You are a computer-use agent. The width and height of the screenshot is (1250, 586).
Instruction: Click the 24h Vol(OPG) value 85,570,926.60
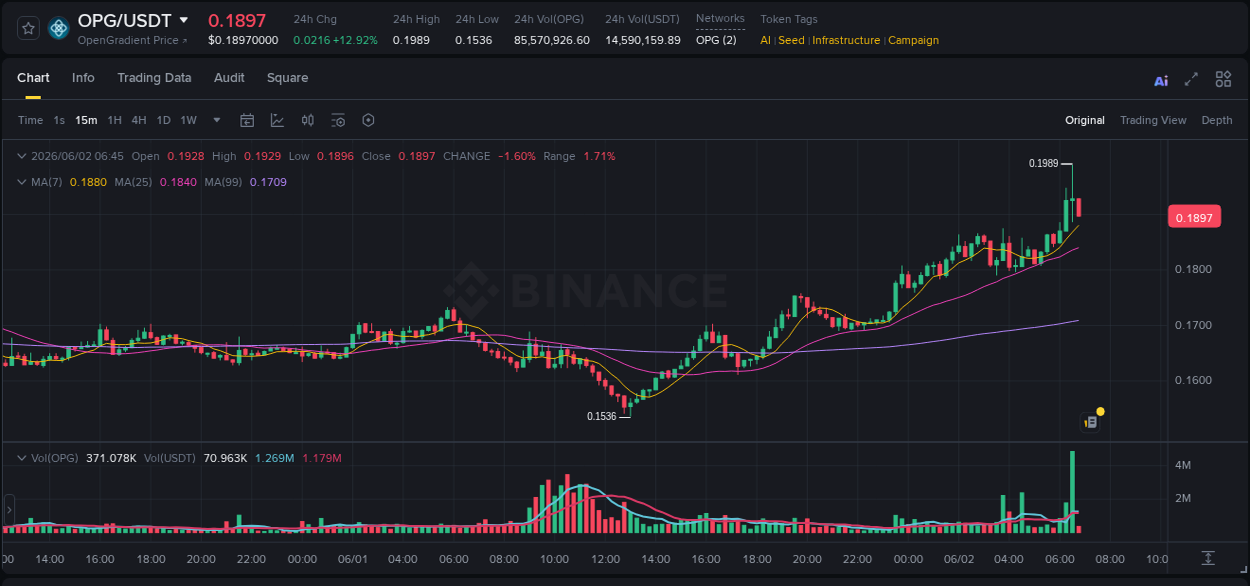[552, 40]
